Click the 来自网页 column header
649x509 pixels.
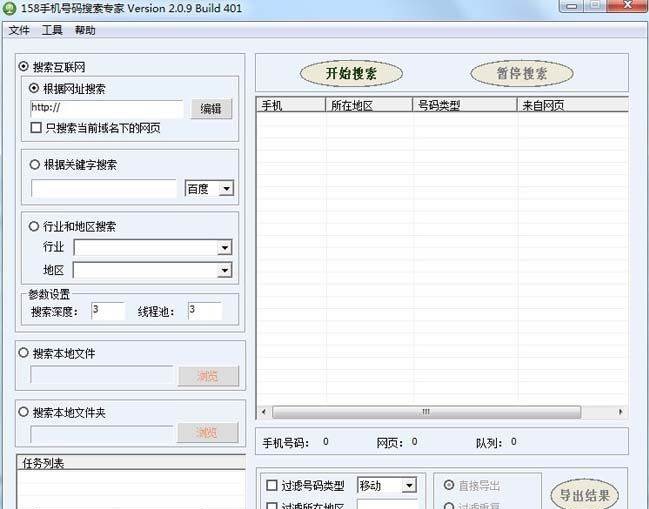tap(573, 105)
